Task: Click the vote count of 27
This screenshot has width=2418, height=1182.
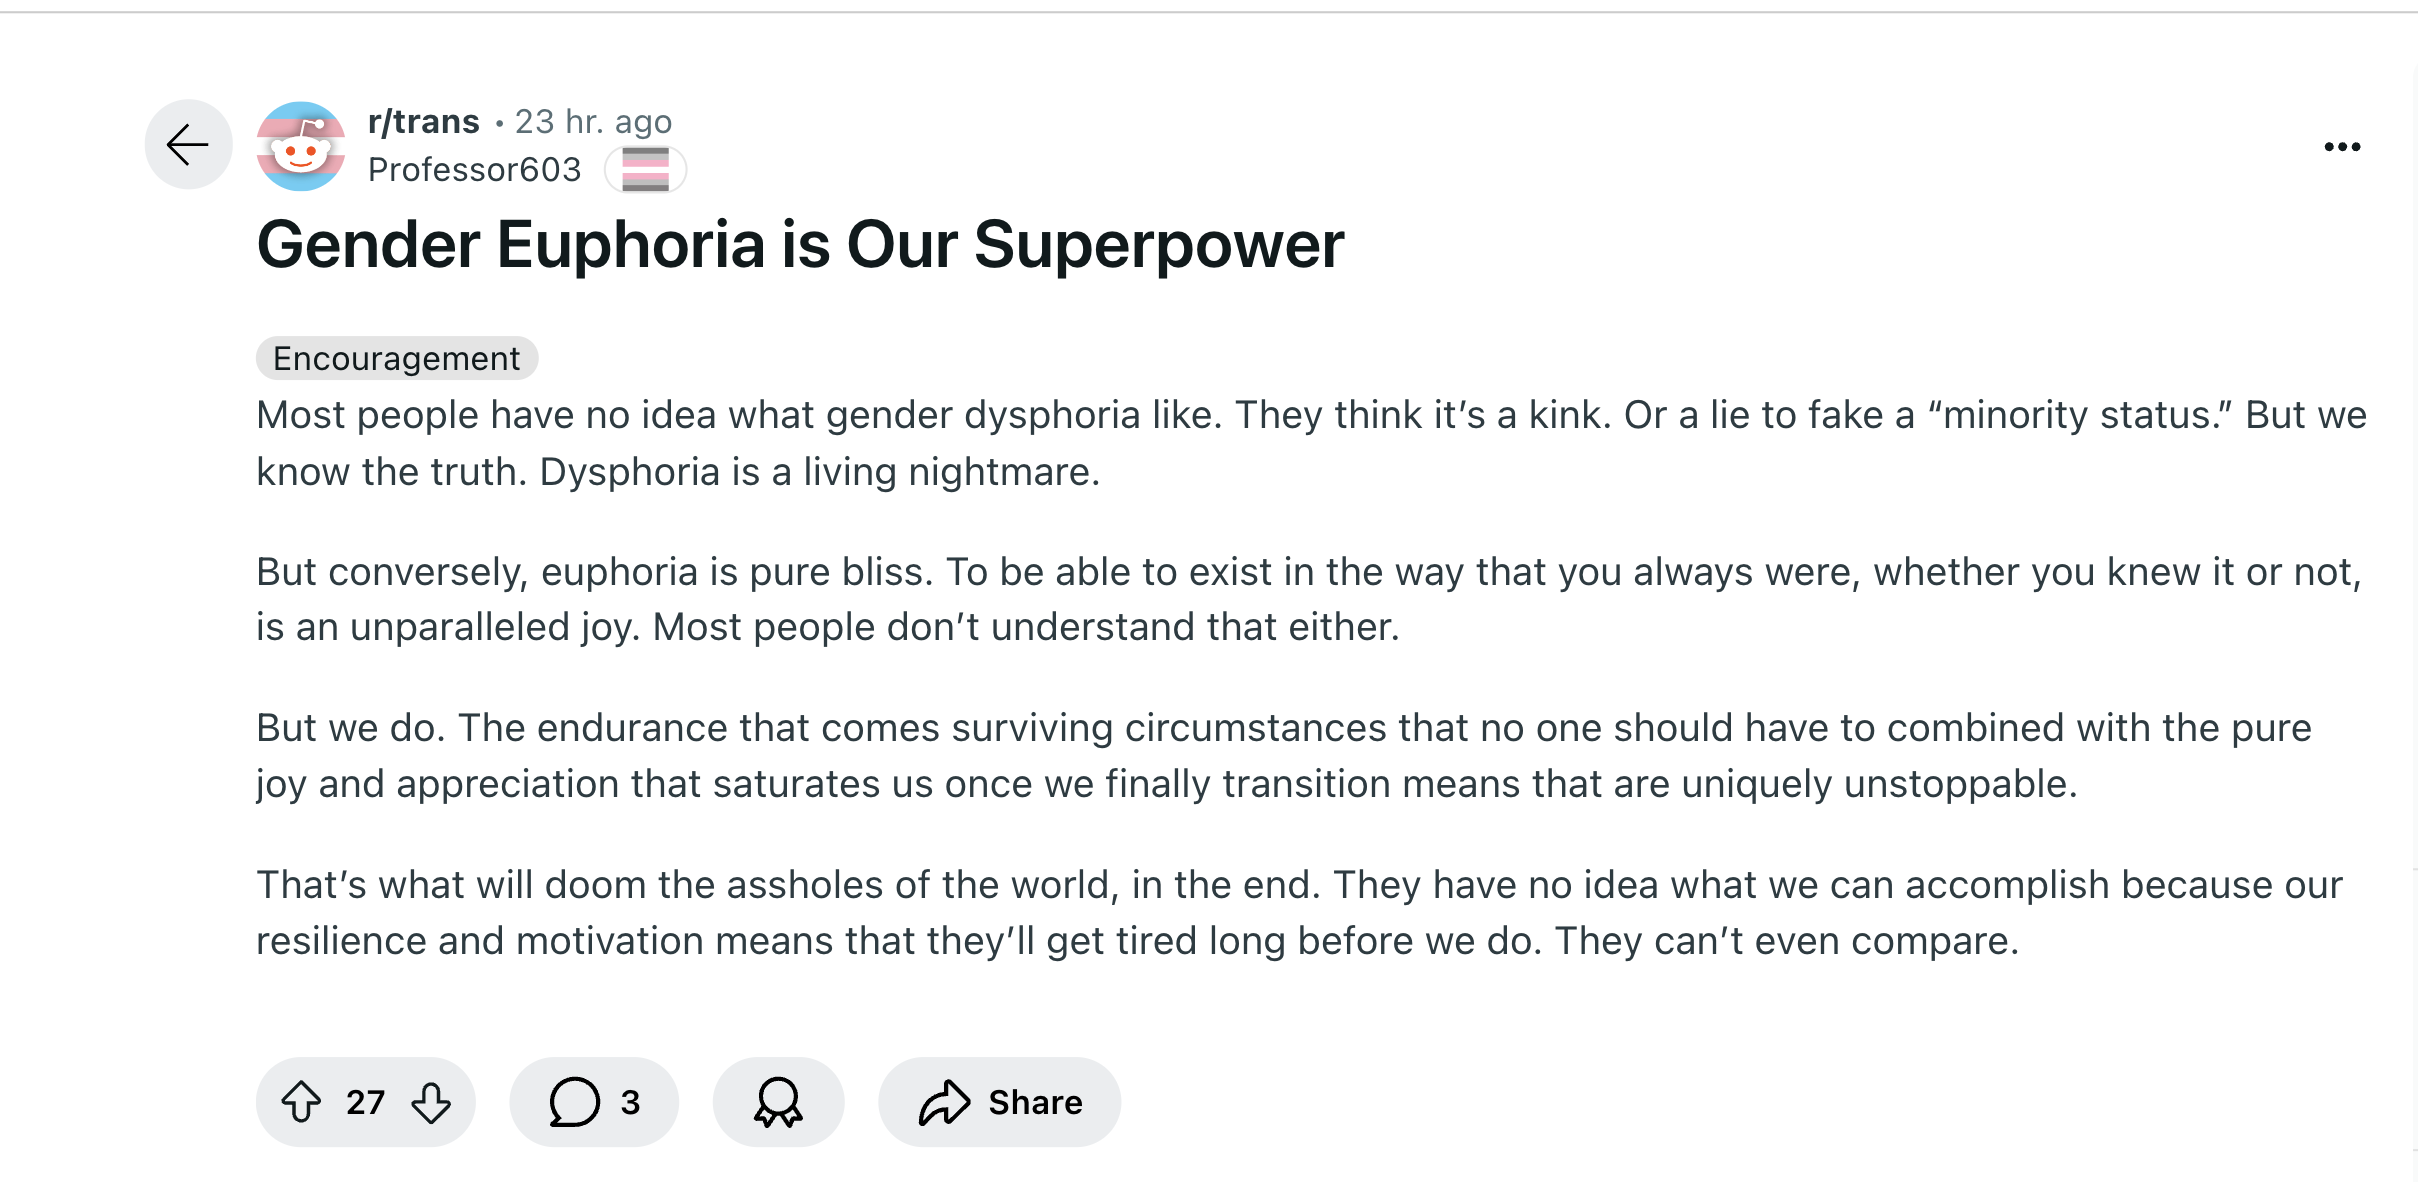Action: [366, 1102]
